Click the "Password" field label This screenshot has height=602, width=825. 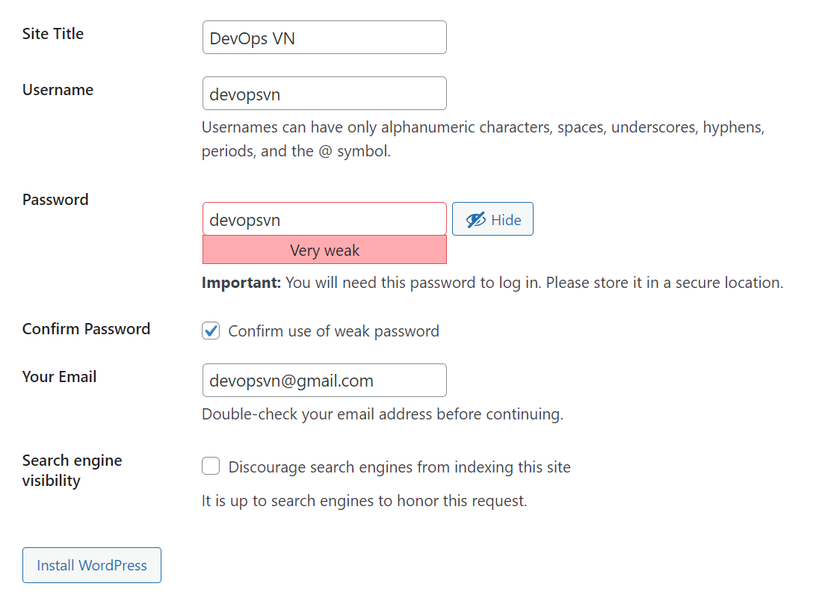coord(56,200)
